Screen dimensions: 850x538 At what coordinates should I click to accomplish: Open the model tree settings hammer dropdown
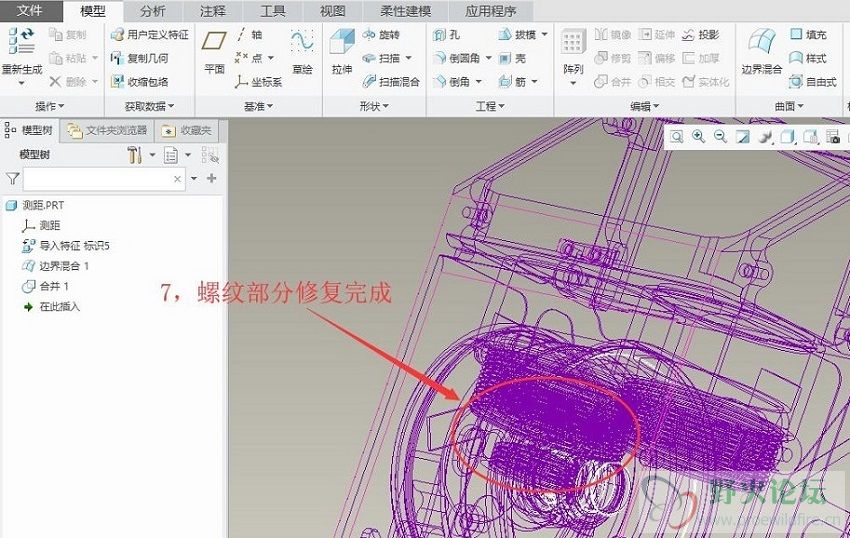click(x=152, y=155)
